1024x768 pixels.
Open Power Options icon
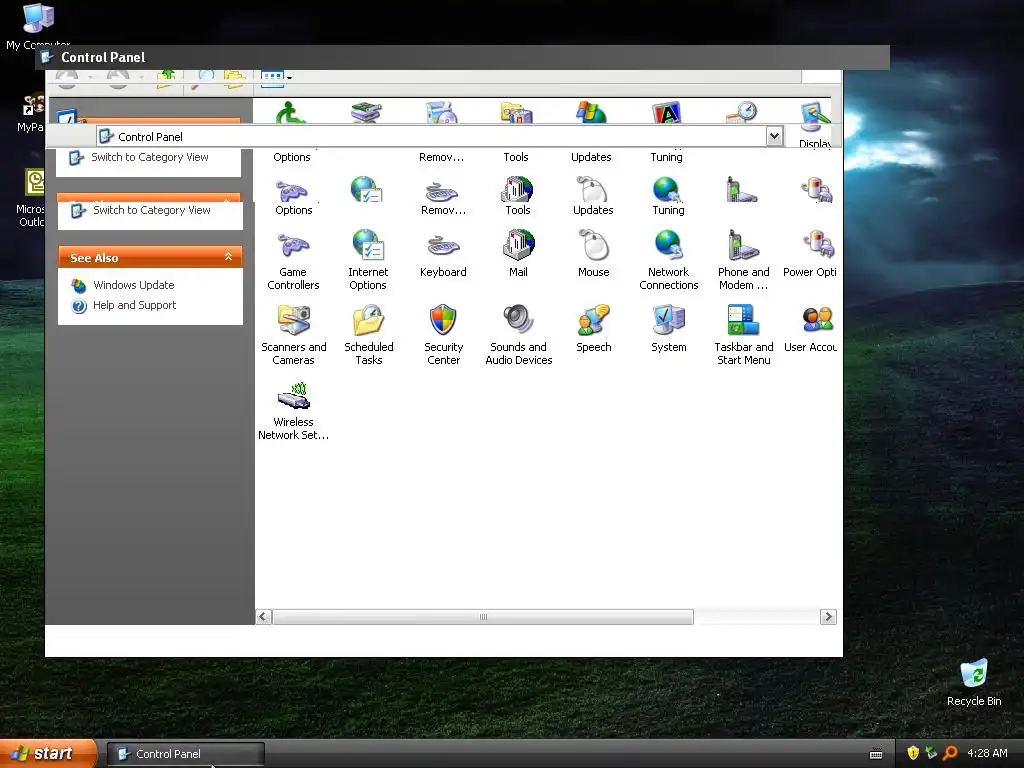coord(810,255)
